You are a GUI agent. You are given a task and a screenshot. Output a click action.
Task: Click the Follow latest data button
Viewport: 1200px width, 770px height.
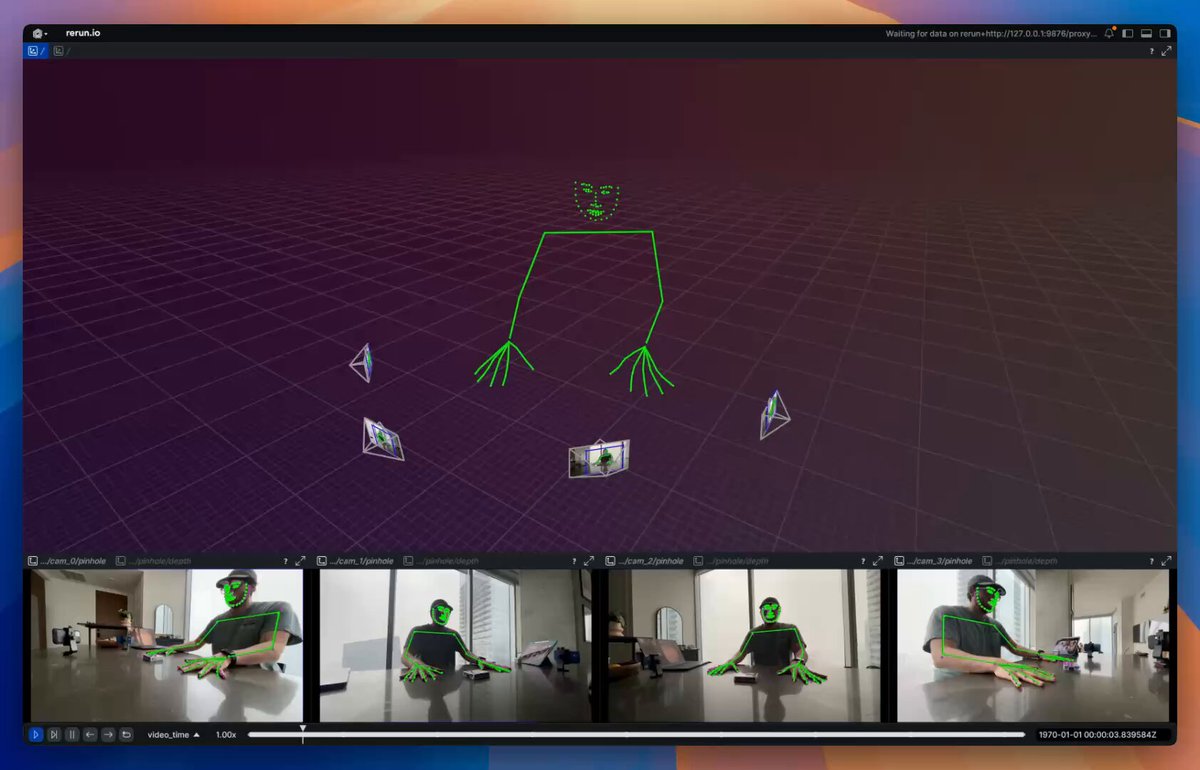54,734
